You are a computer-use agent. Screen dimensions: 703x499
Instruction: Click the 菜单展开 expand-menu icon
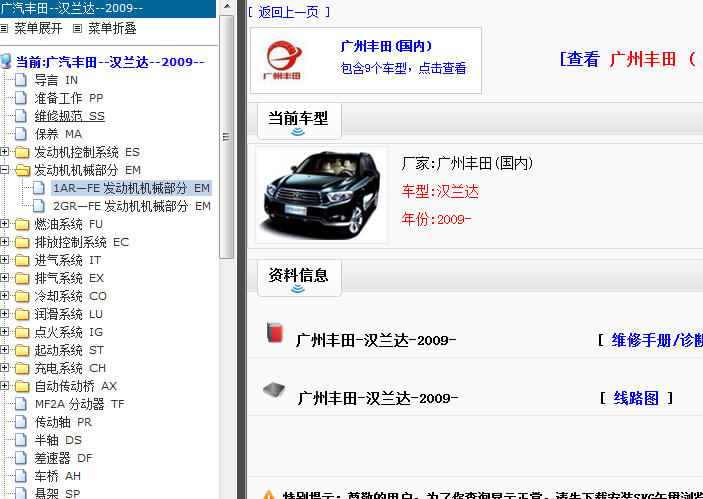[x=4, y=29]
